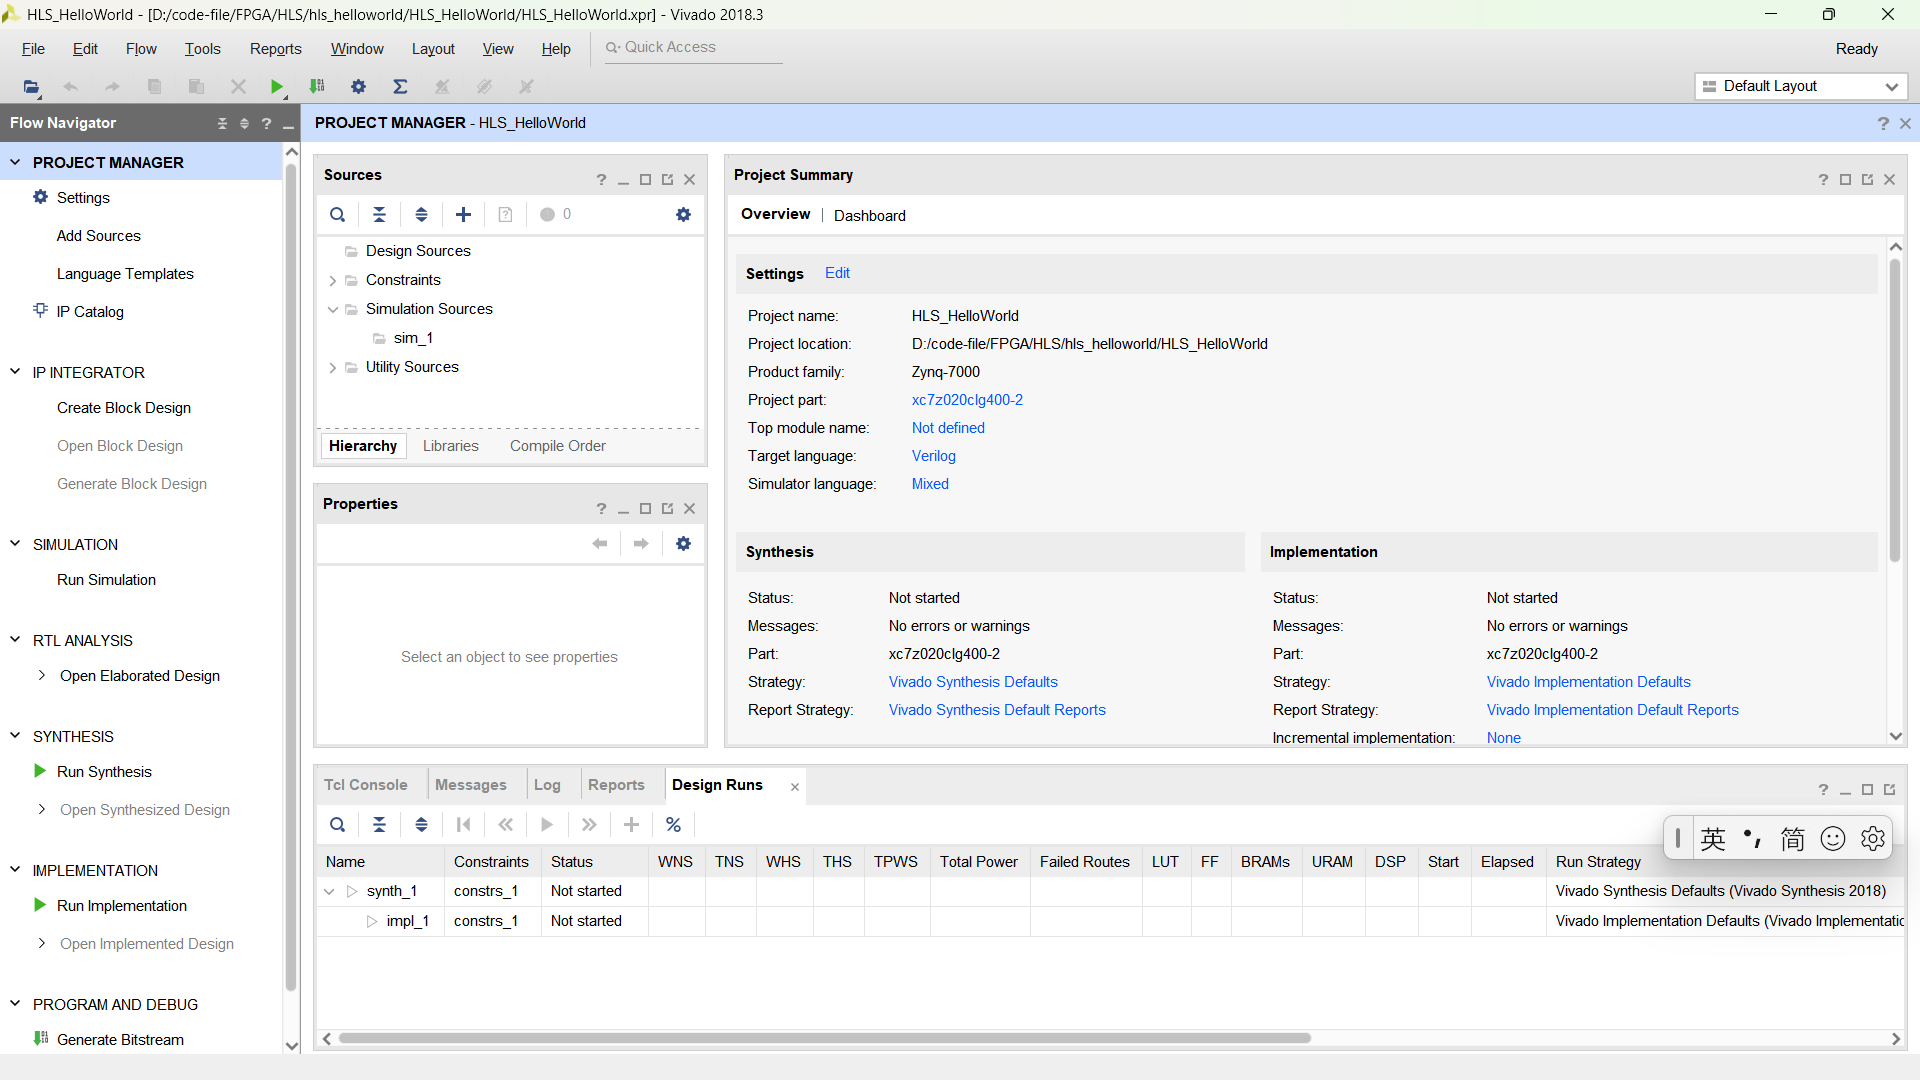The width and height of the screenshot is (1920, 1080).
Task: Click reset to first step icon
Action: pyautogui.click(x=463, y=825)
